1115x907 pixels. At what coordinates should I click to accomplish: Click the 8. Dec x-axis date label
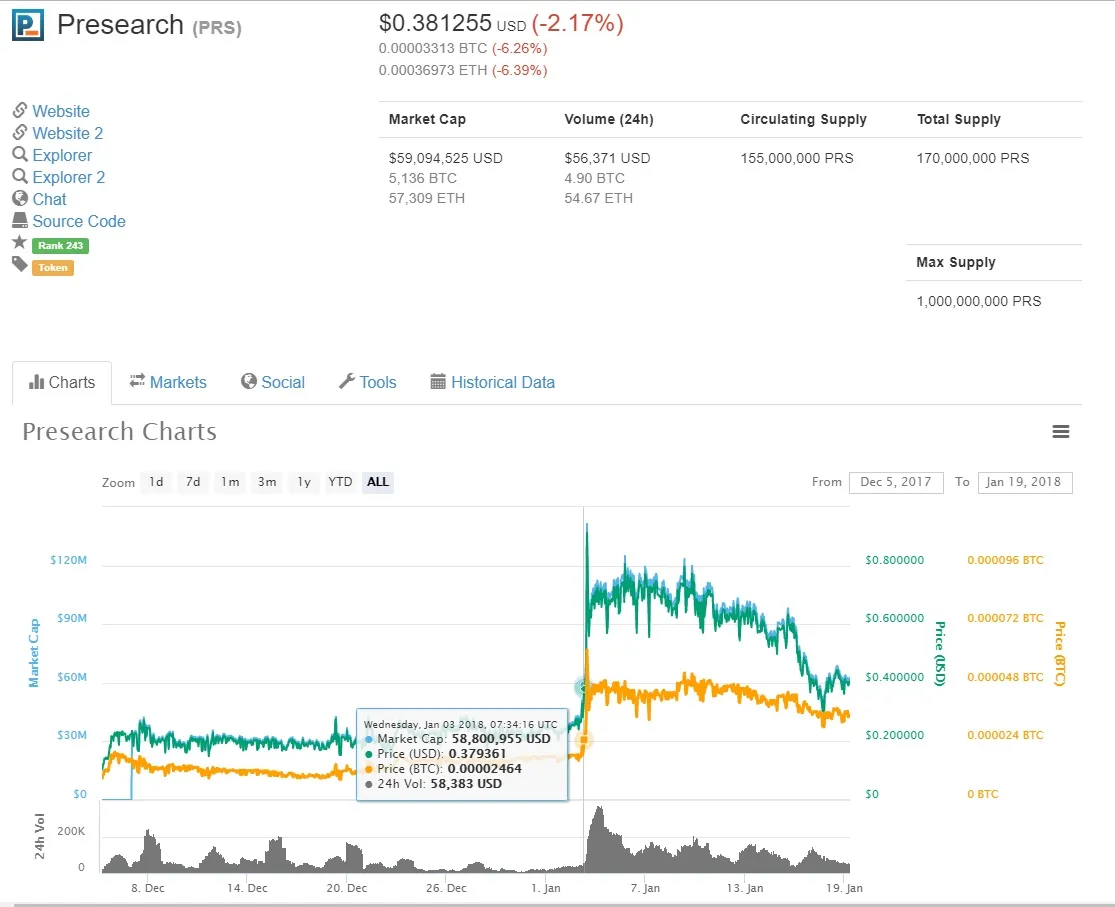(148, 888)
